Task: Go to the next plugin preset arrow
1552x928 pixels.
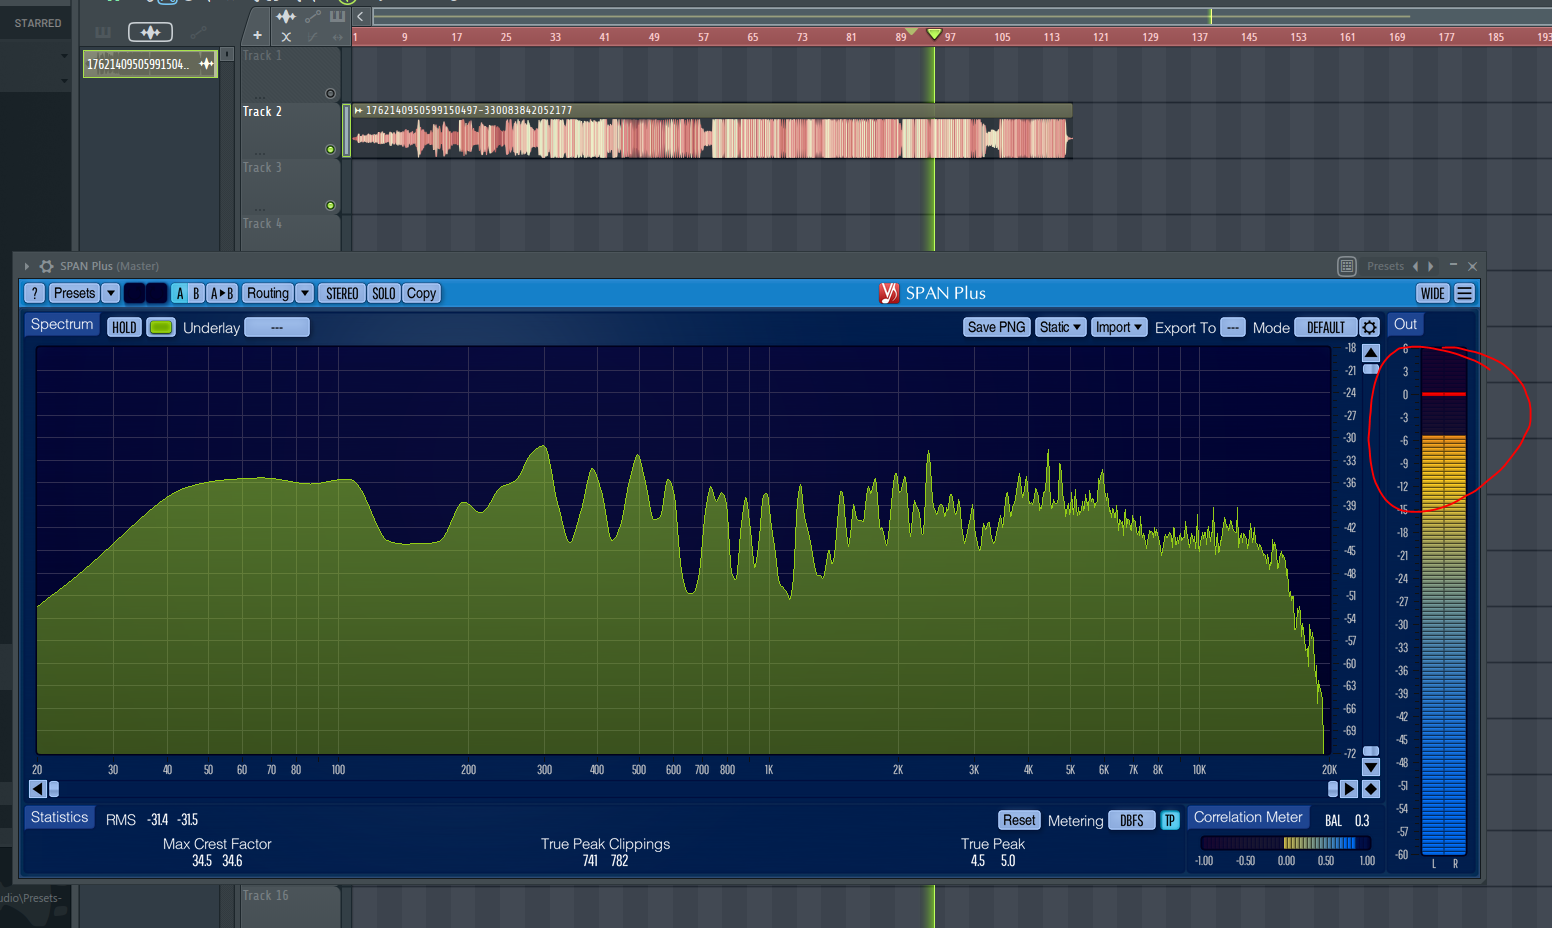Action: tap(1431, 266)
